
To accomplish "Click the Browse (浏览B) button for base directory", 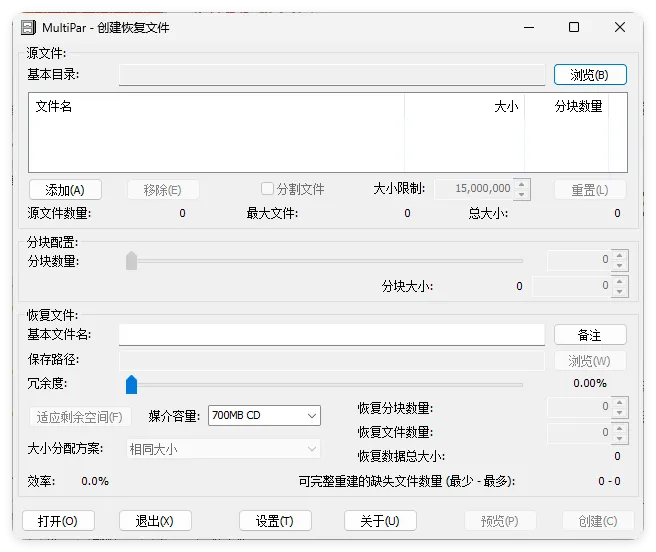I will (x=589, y=75).
